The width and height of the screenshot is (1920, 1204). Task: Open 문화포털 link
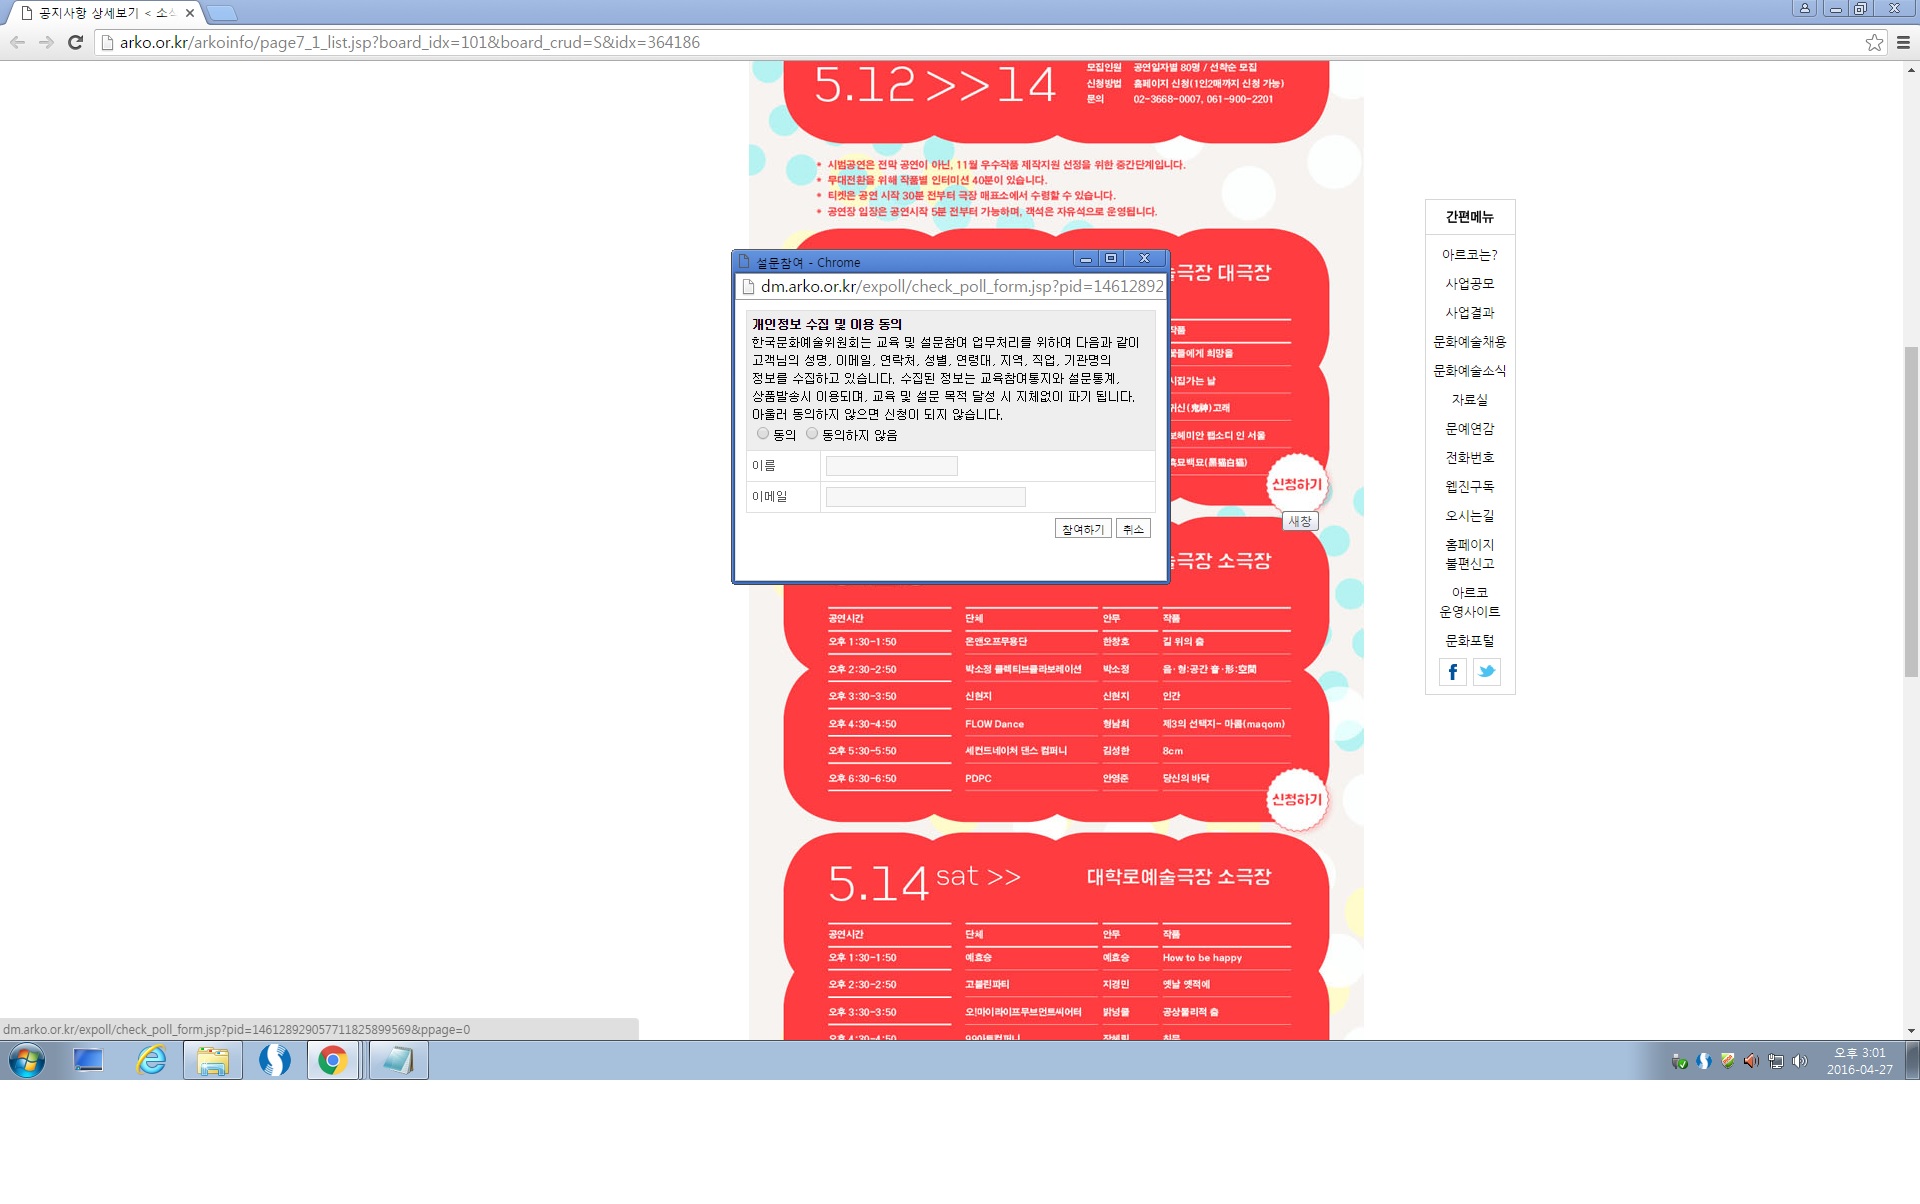coord(1470,641)
